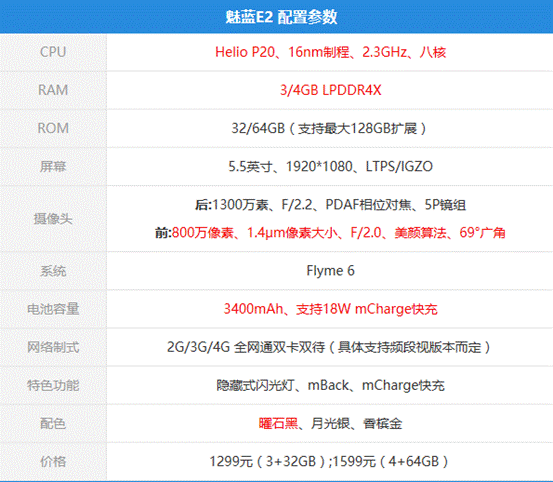Screen dimensions: 553x482
Task: Select the 网络制式 row label
Action: click(53, 347)
